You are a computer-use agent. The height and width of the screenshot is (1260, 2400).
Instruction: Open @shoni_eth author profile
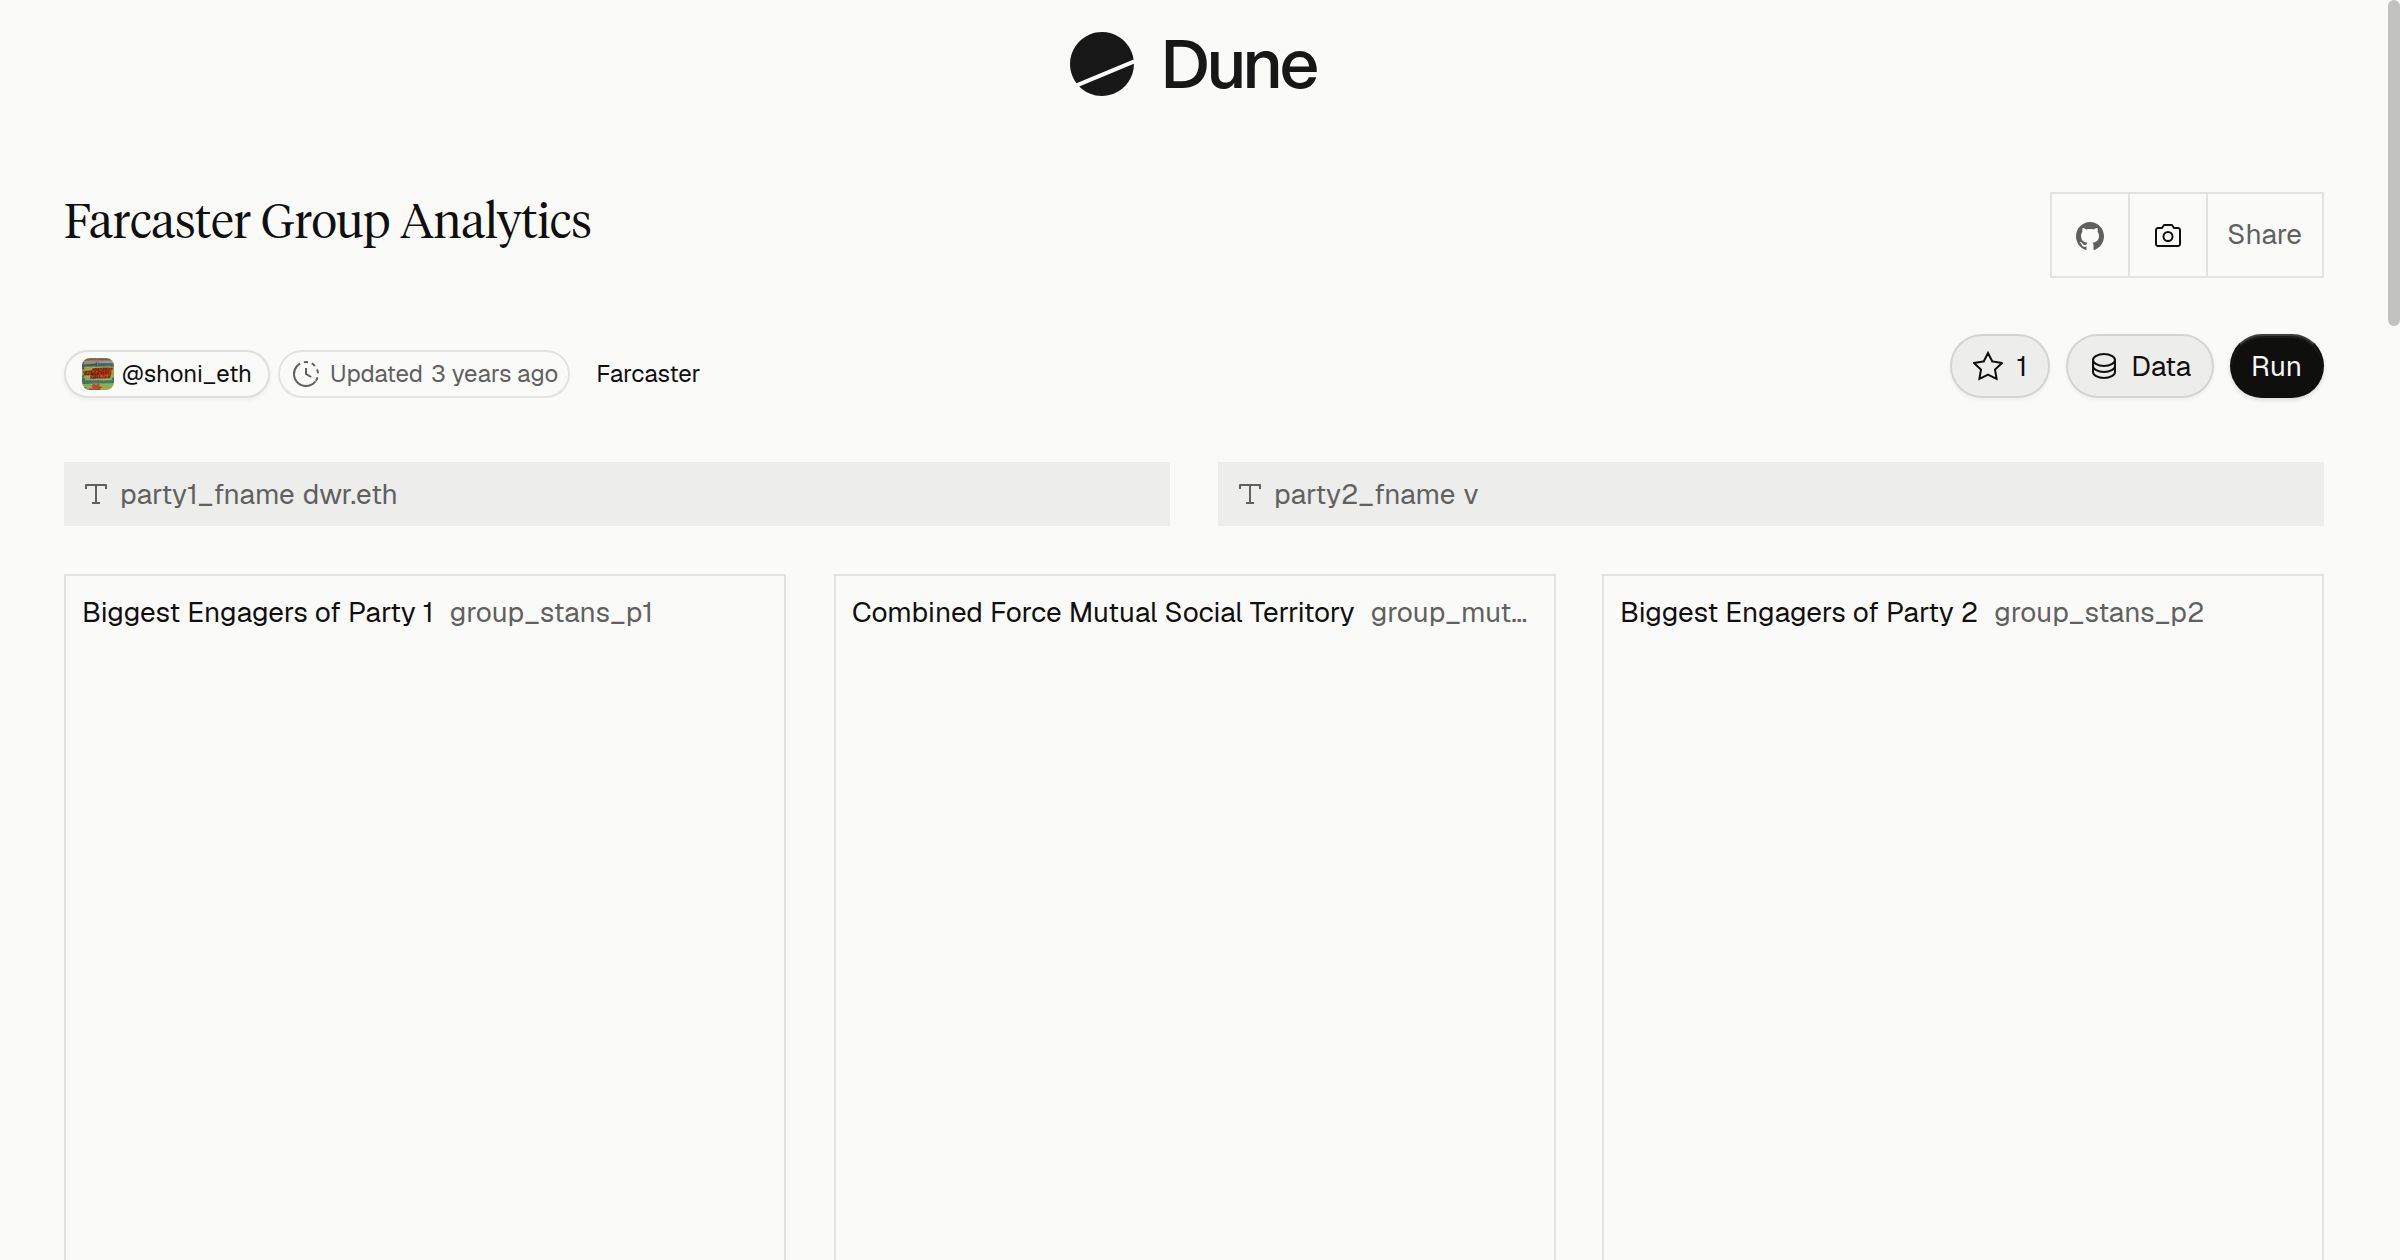coord(167,374)
